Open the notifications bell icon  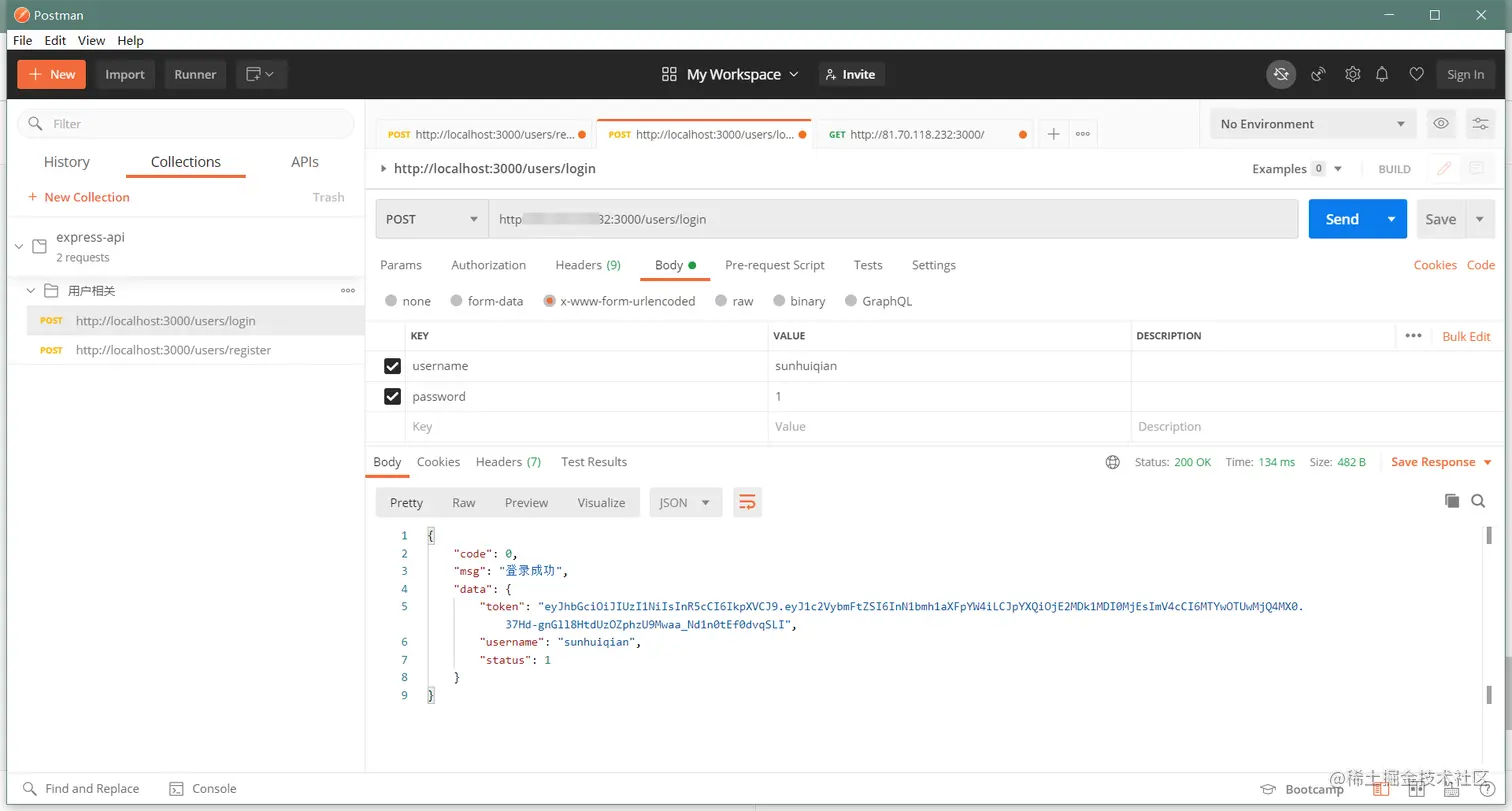[1382, 74]
